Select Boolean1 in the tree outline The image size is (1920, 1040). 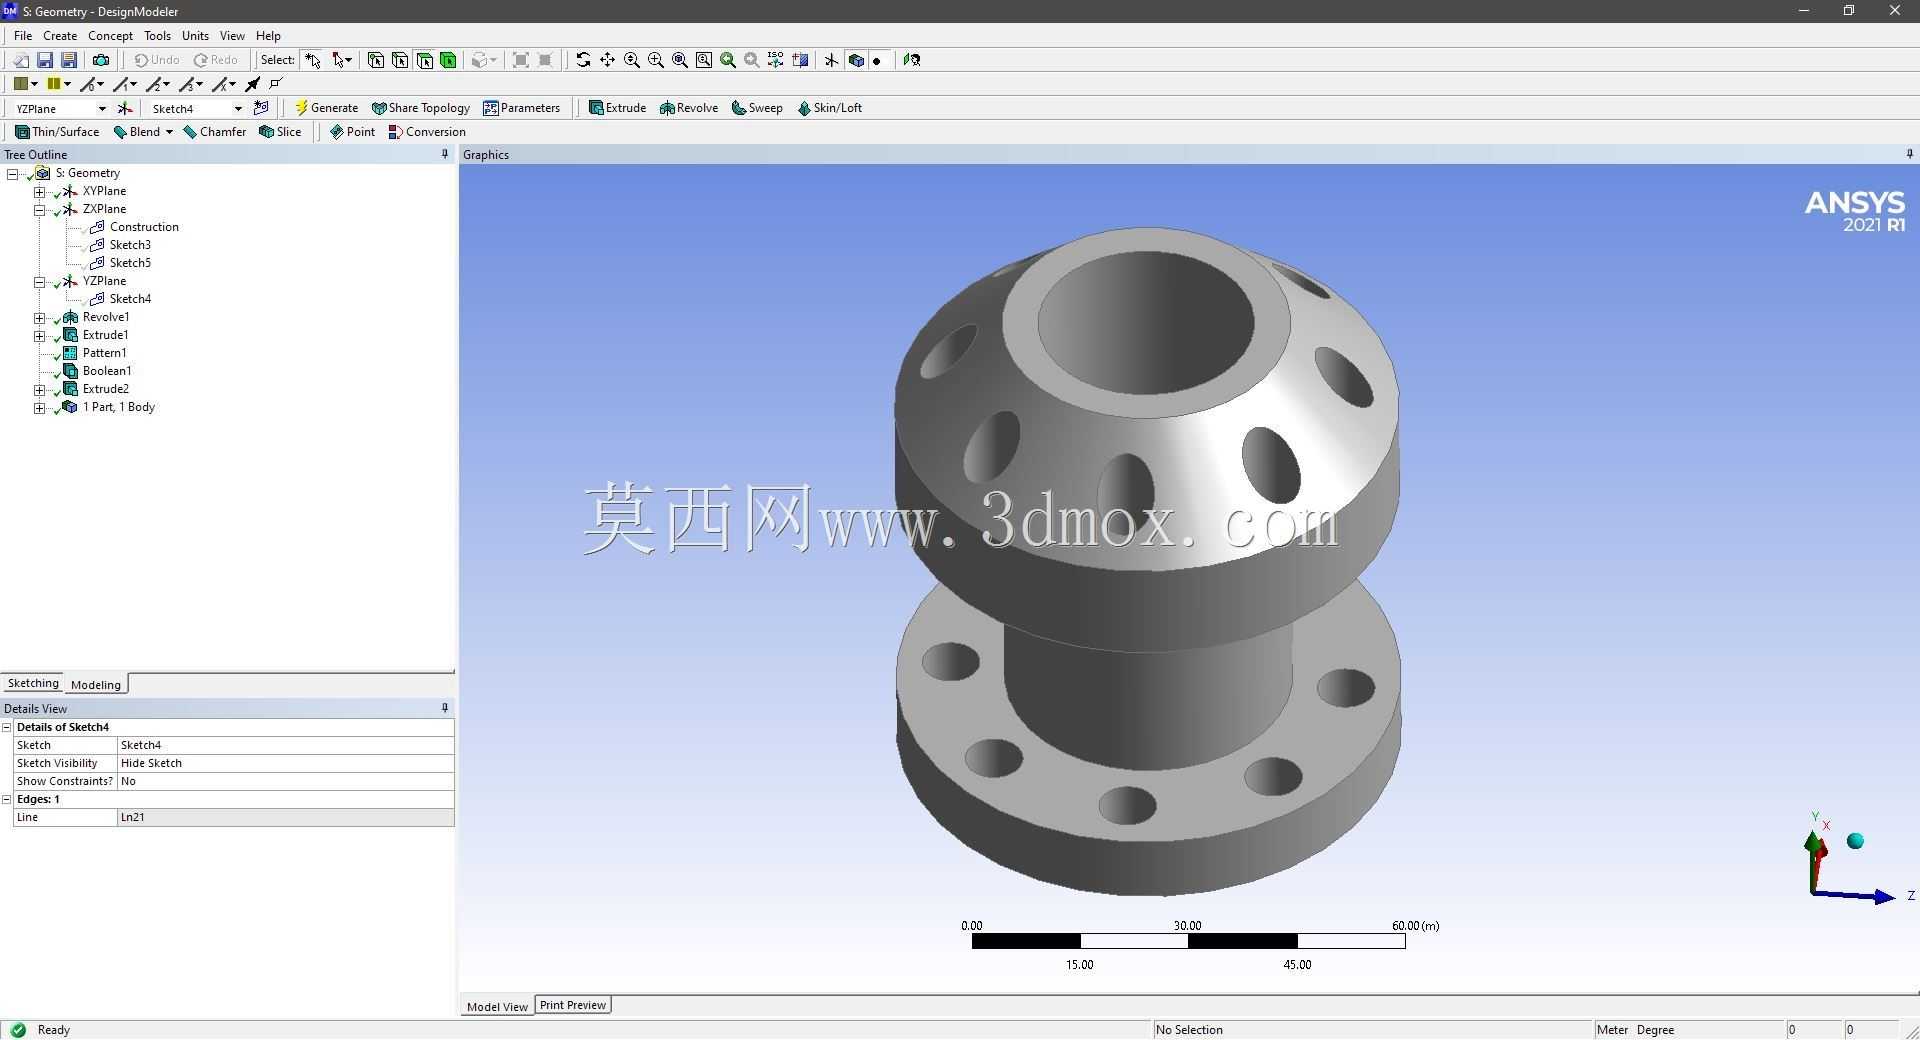[x=107, y=371]
